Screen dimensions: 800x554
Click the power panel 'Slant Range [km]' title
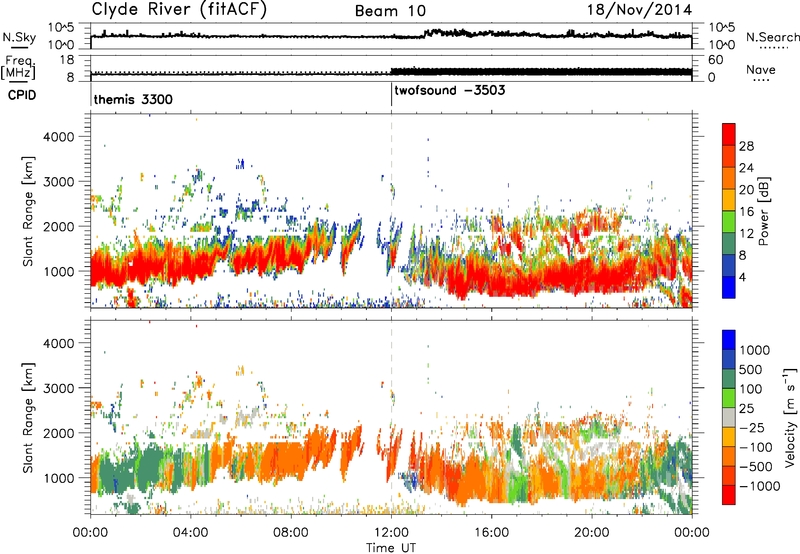point(28,211)
